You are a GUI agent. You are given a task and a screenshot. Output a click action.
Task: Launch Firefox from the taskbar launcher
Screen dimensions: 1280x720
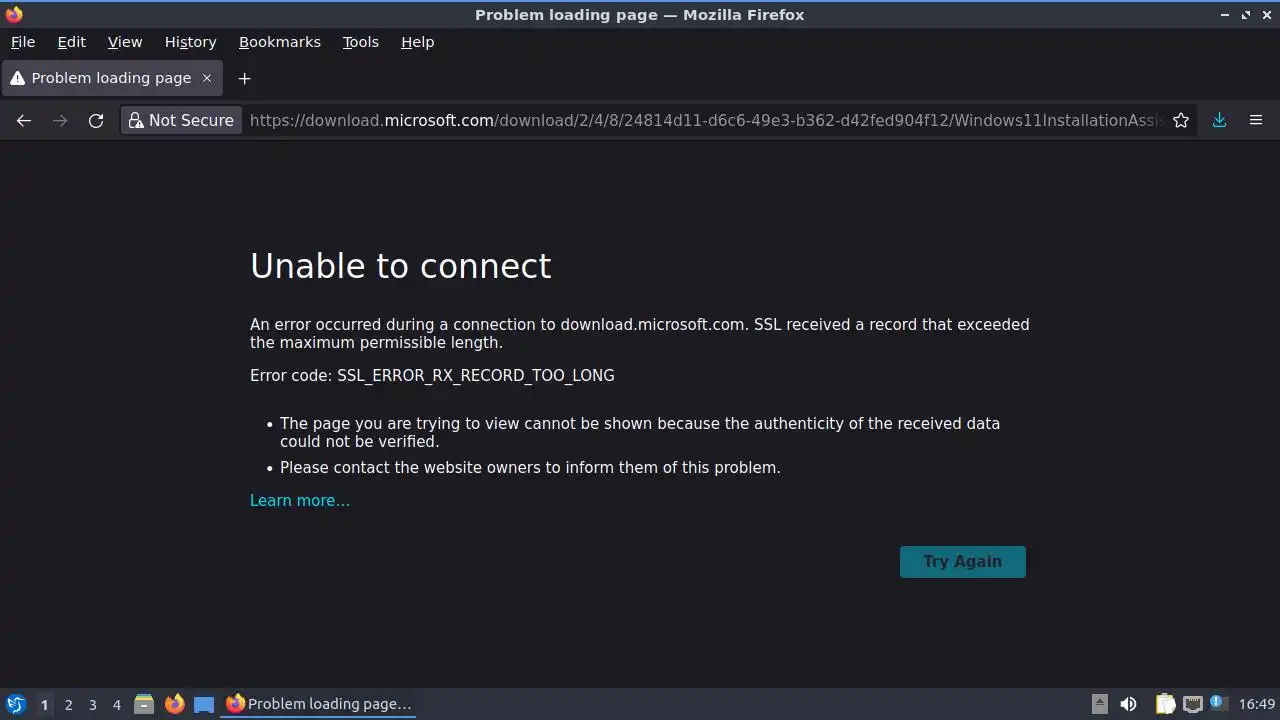tap(174, 704)
